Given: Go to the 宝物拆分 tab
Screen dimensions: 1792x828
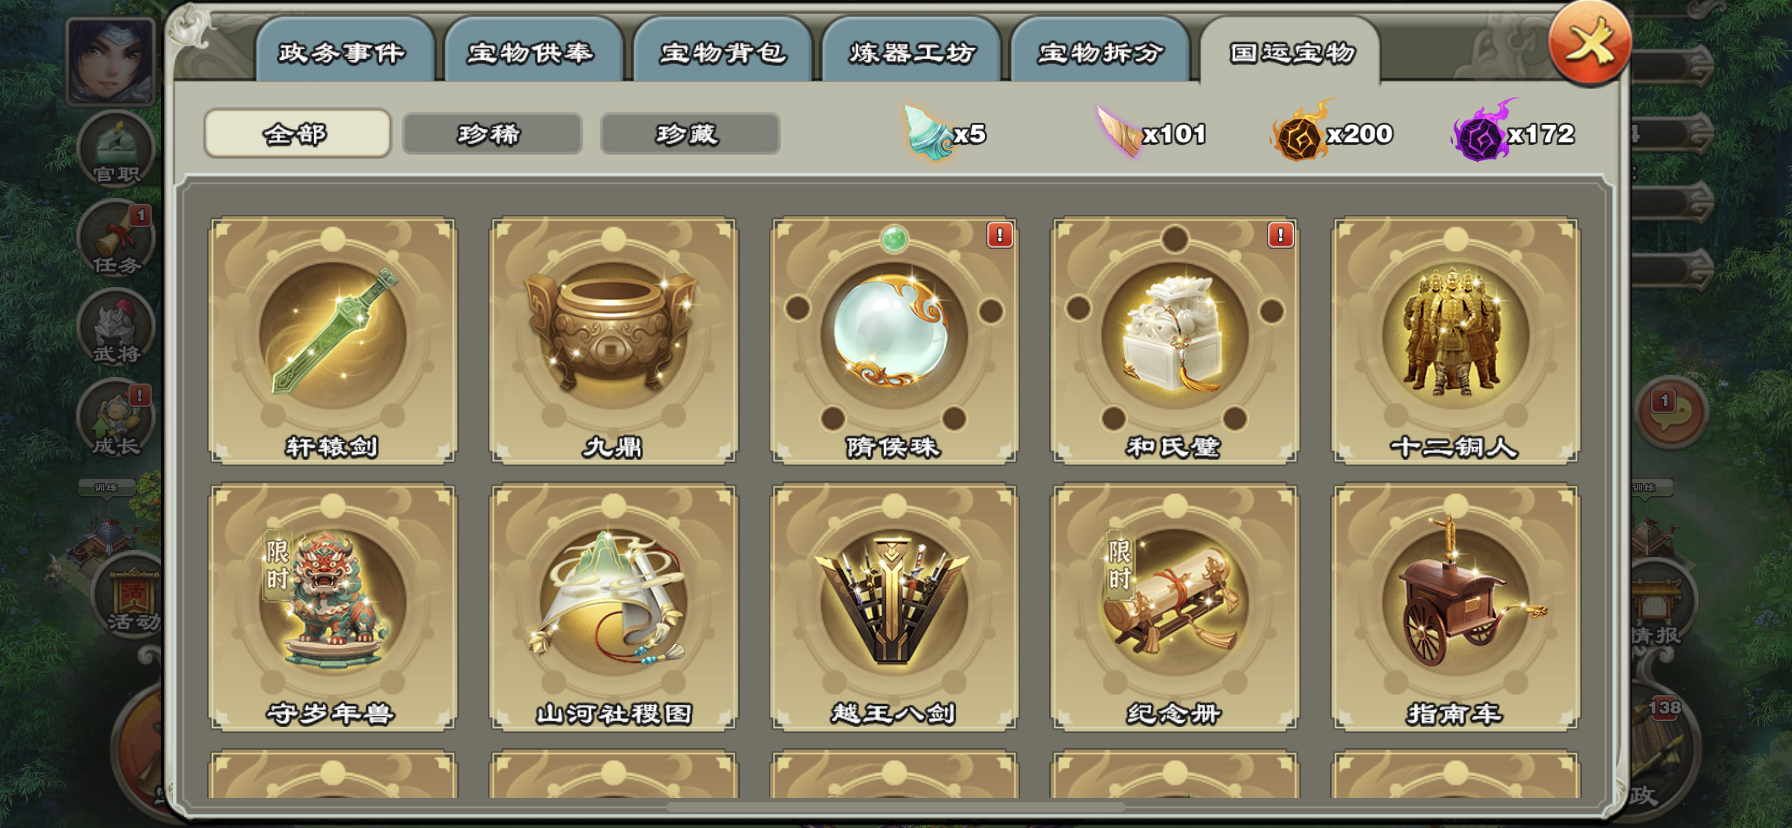Looking at the screenshot, I should point(1099,52).
